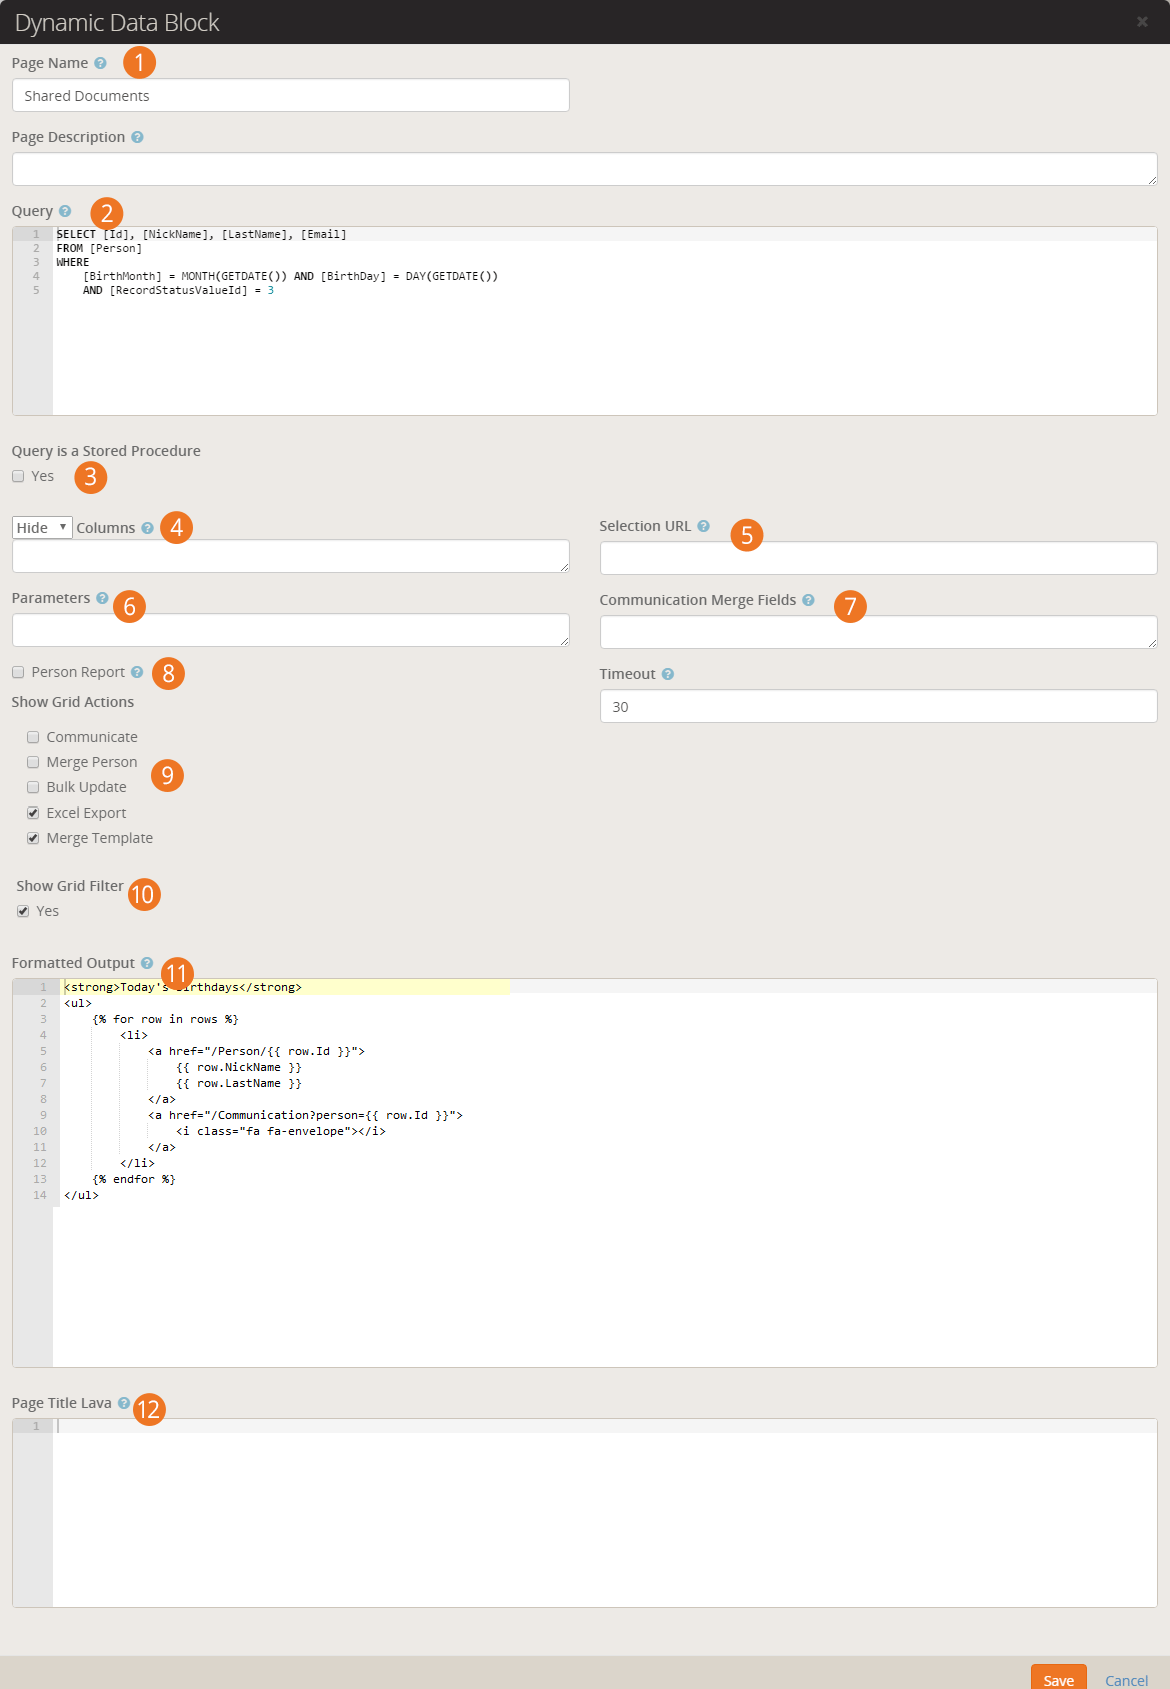Enable Communicate grid action
Image resolution: width=1170 pixels, height=1689 pixels.
(33, 737)
